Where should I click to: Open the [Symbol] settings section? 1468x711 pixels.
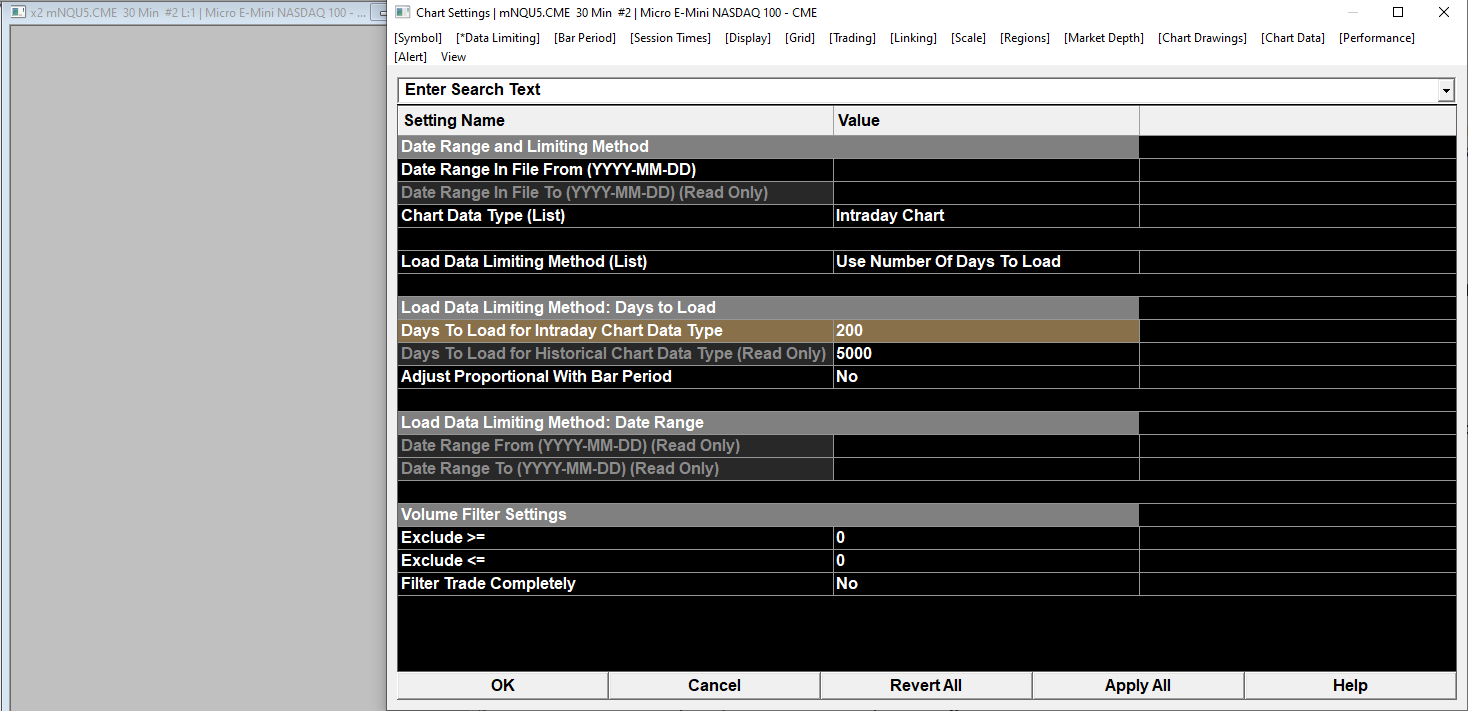418,38
